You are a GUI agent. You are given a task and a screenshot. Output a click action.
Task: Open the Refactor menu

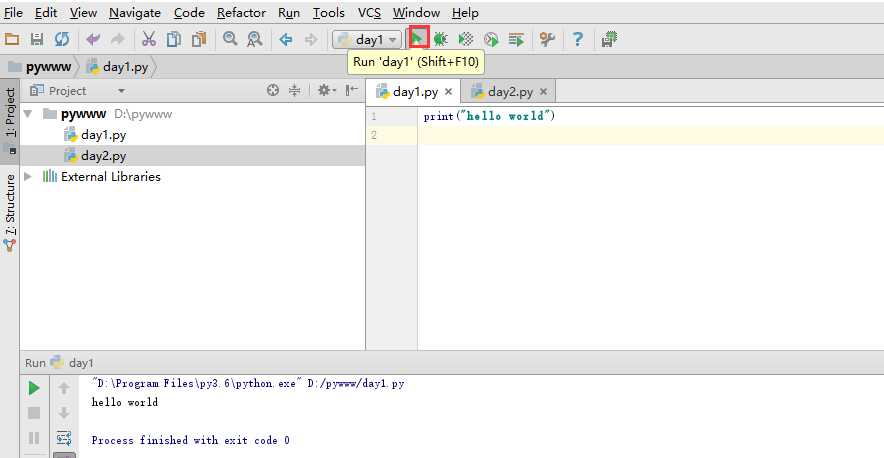click(241, 12)
